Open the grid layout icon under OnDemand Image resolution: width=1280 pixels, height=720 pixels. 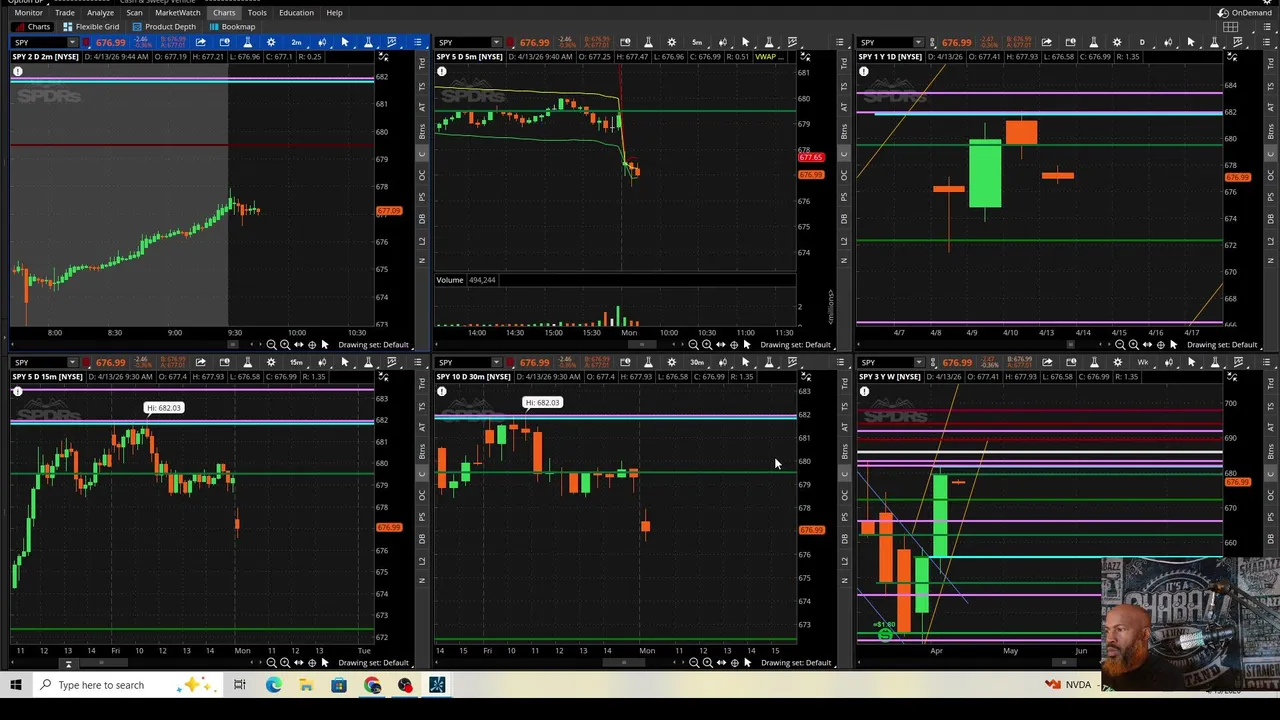pyautogui.click(x=1231, y=26)
